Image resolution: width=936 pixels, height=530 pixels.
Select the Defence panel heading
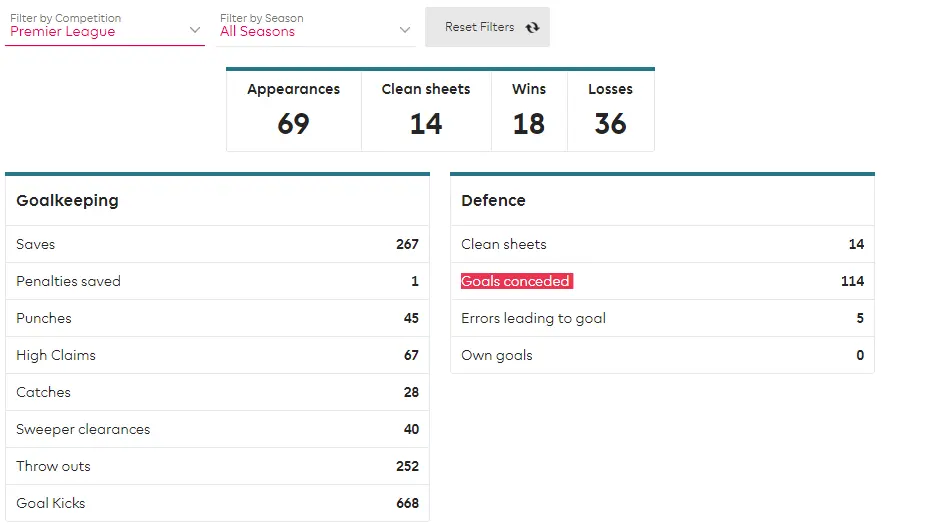[x=493, y=200]
